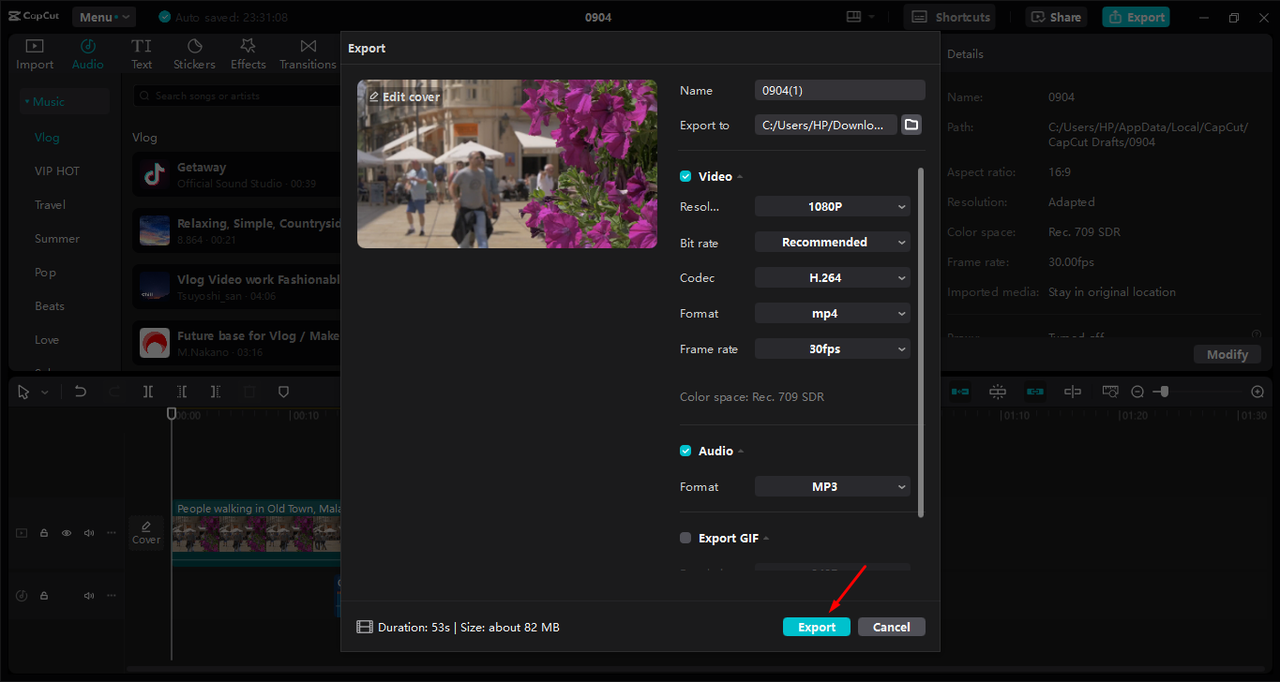Select the Summer music category
1280x682 pixels.
57,239
